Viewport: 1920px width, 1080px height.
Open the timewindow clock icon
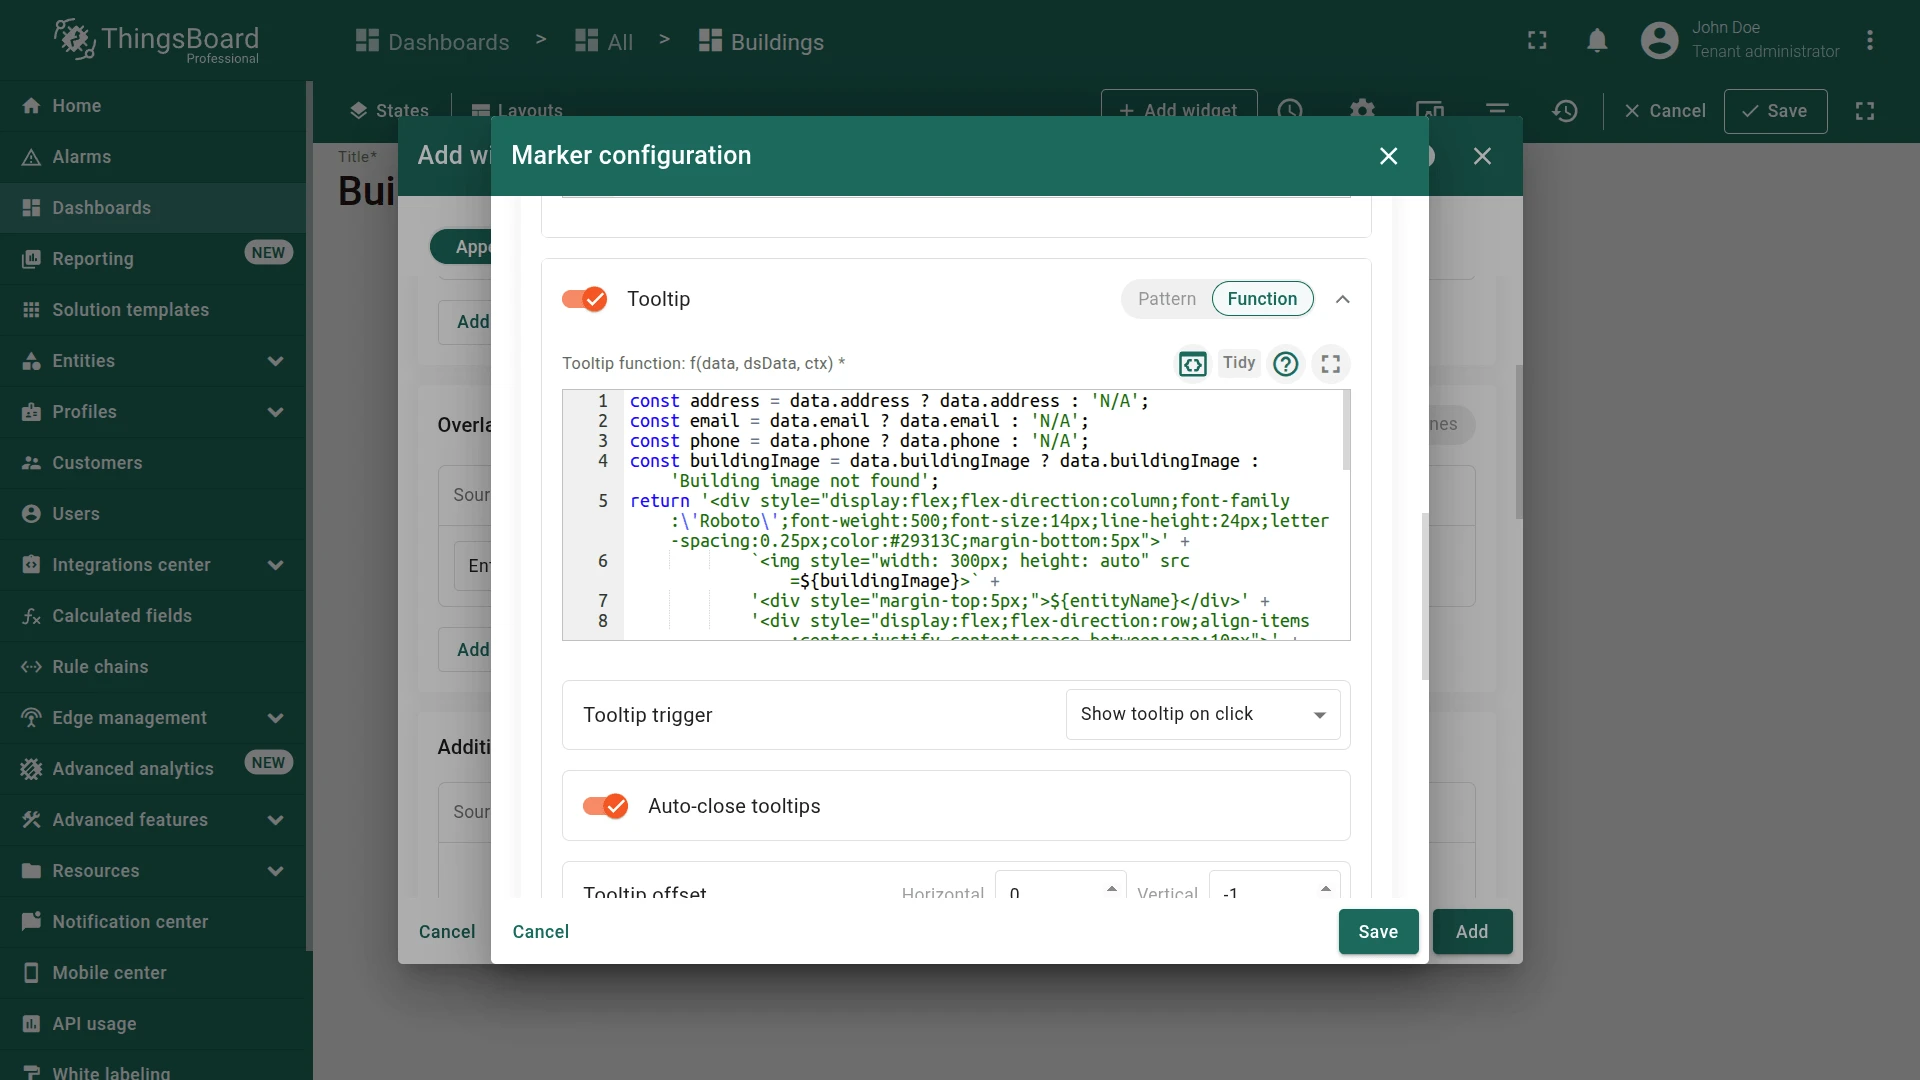coord(1290,111)
